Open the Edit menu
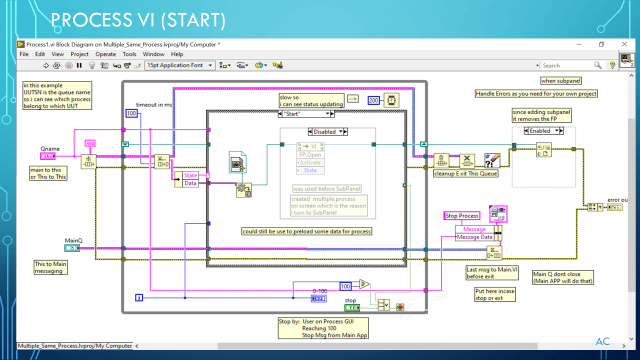Image resolution: width=640 pixels, height=360 pixels. point(40,54)
